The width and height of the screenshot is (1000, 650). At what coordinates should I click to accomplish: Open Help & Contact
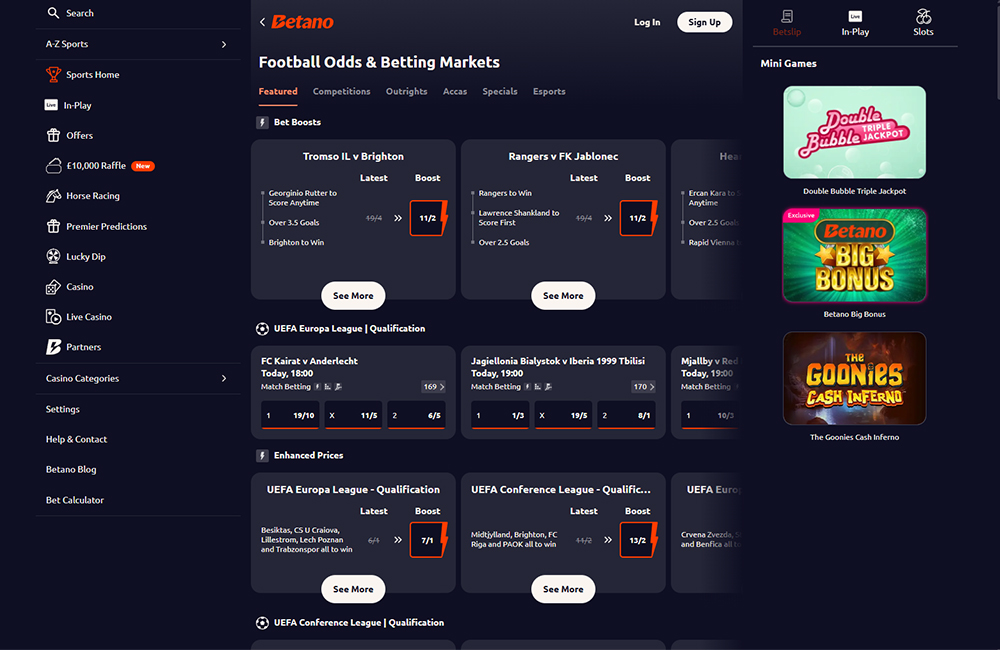click(x=77, y=439)
